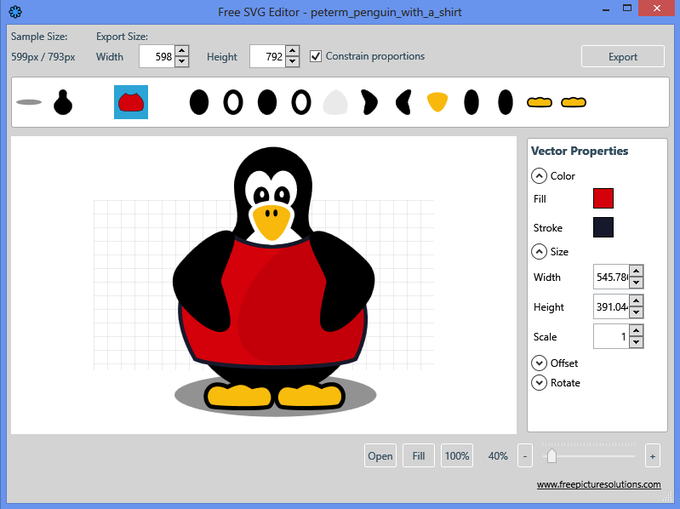Expand the Offset section
The image size is (680, 509).
(x=539, y=363)
